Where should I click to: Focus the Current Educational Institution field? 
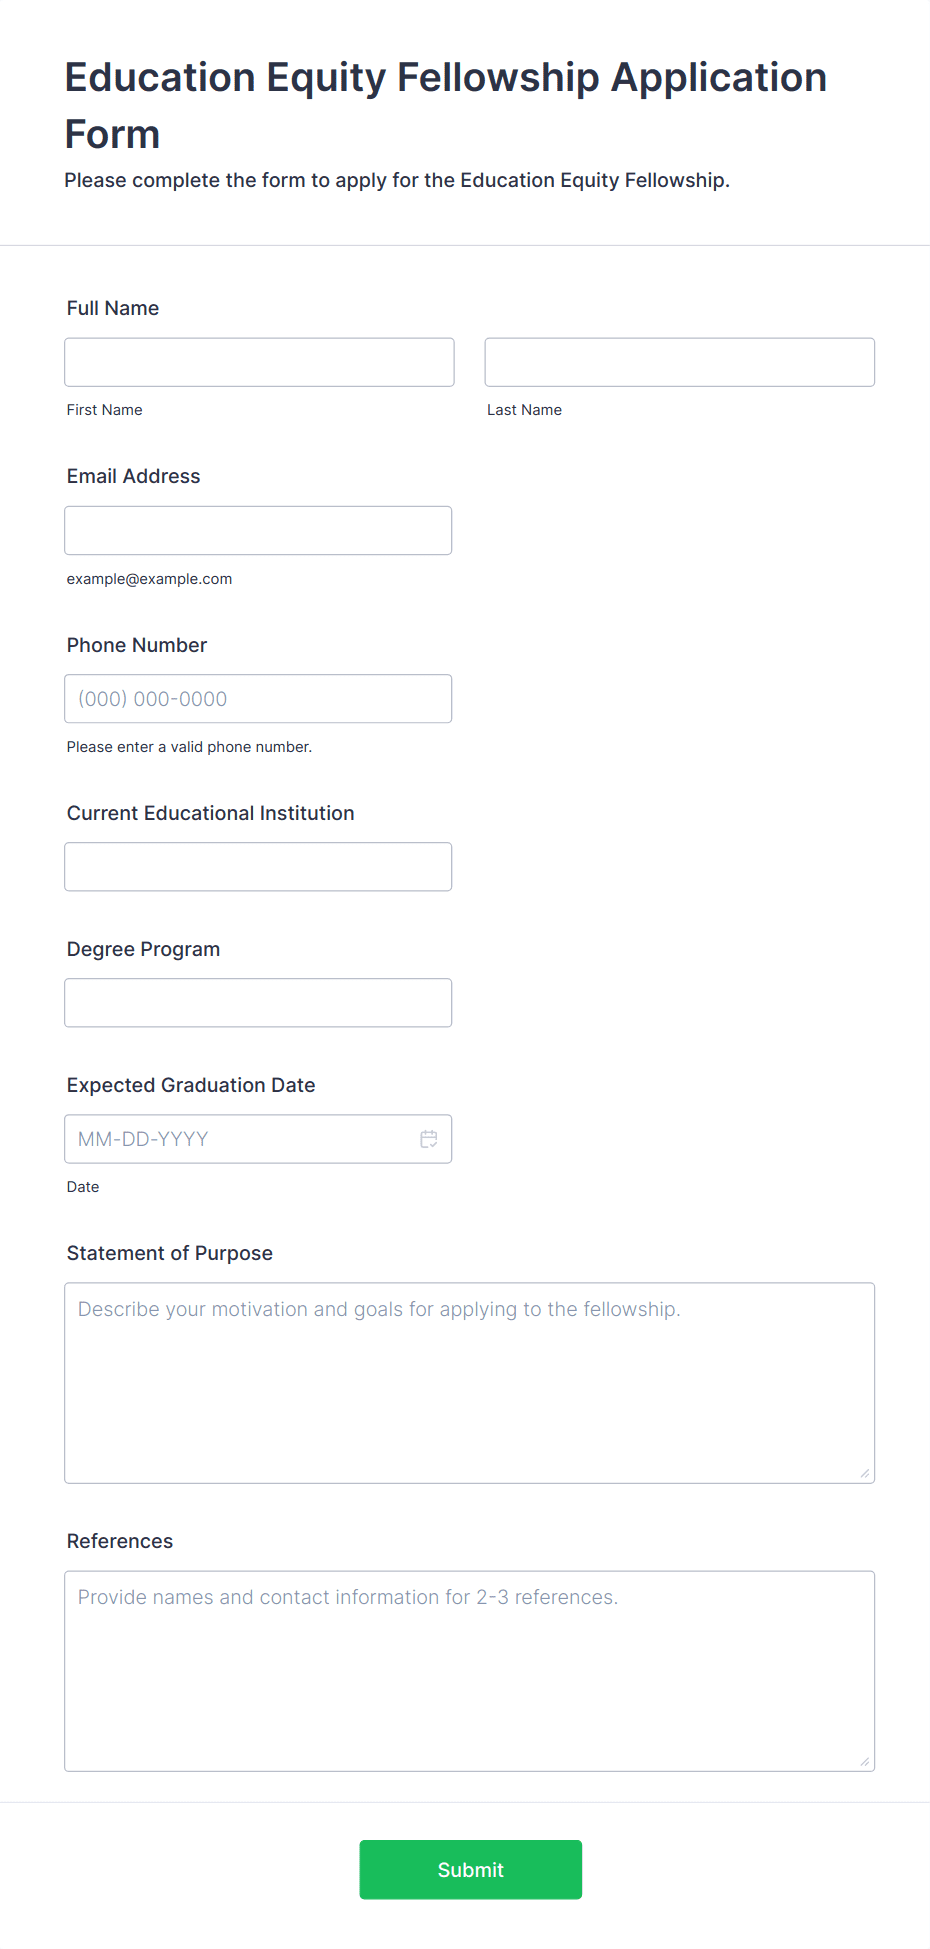click(x=258, y=867)
